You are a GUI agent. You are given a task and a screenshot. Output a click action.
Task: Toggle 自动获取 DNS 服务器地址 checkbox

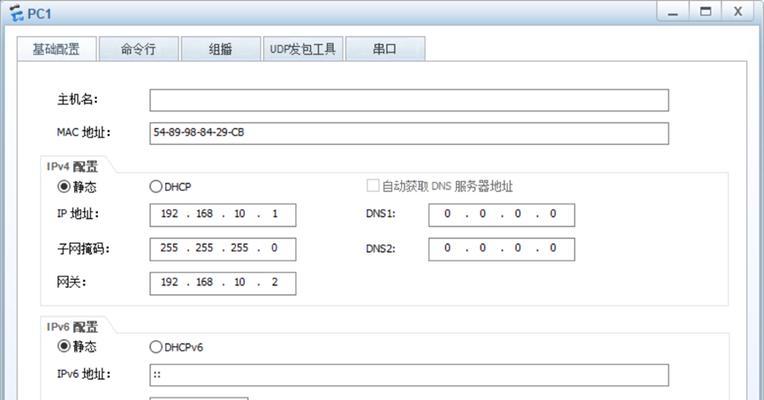(x=373, y=186)
